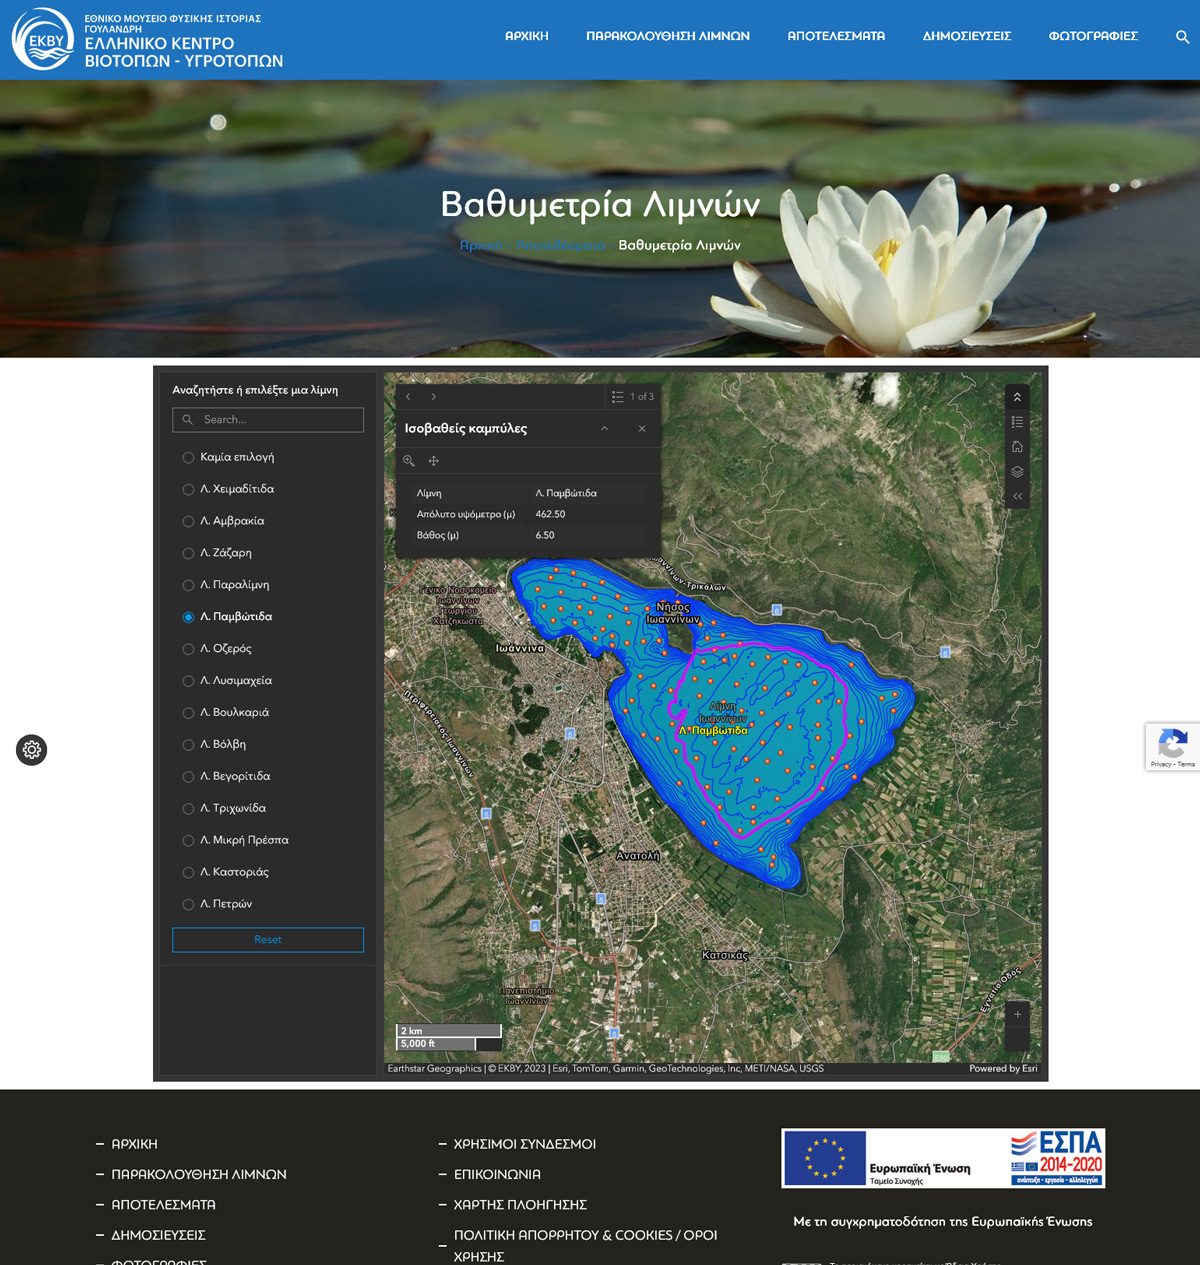Open the ΕΠΙΚΟΙΝΩΝΙΑ footer link
This screenshot has width=1200, height=1265.
coord(497,1174)
